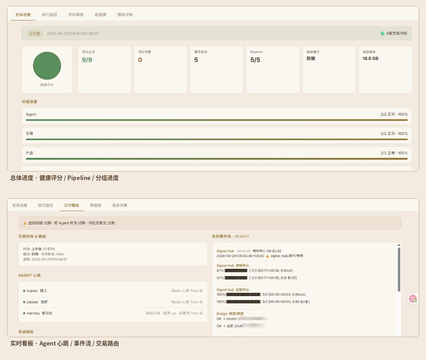Click the 交易 group progress bar
Image resolution: width=426 pixels, height=360 pixels.
(x=217, y=139)
